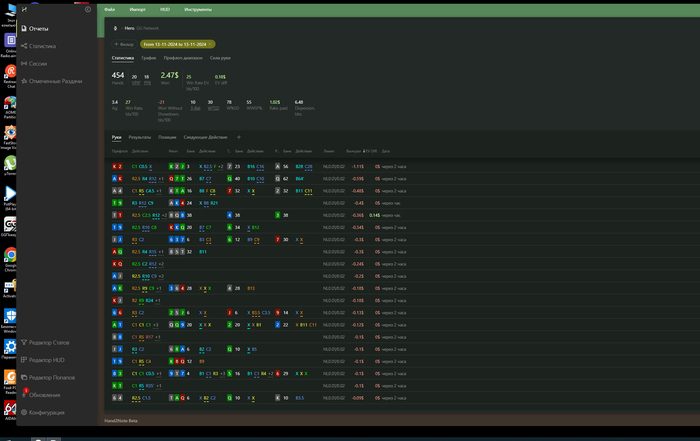Screen dimensions: 700x441
Task: Select the Статистика tab
Action: pyautogui.click(x=123, y=58)
